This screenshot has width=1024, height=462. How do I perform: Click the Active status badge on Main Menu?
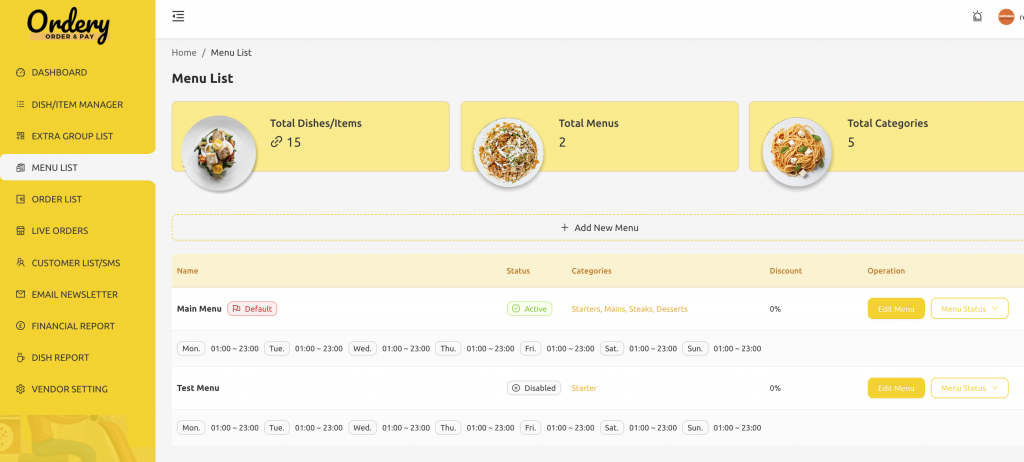point(529,309)
